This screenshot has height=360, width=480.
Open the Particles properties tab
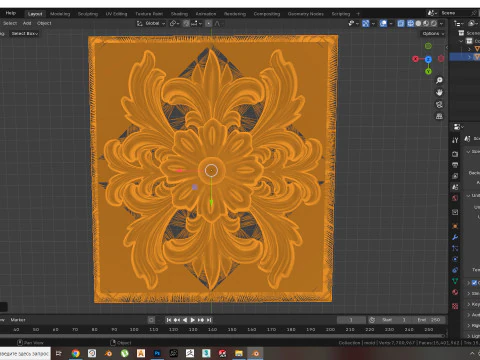point(455,248)
